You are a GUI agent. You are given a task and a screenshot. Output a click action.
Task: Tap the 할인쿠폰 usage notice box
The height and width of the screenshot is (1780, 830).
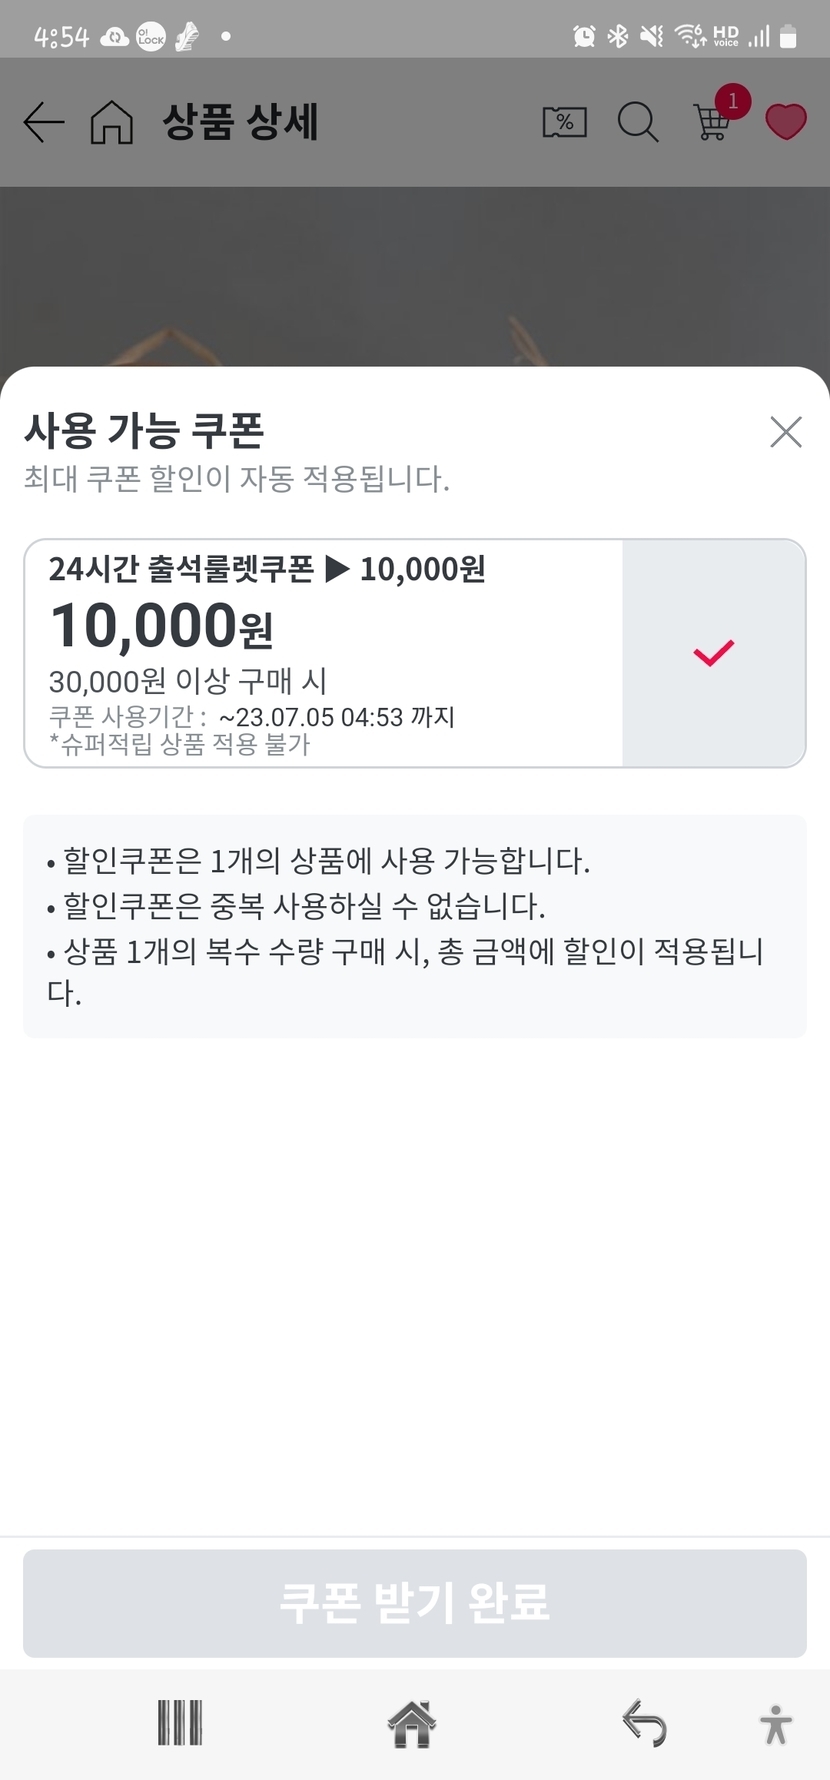tap(415, 926)
